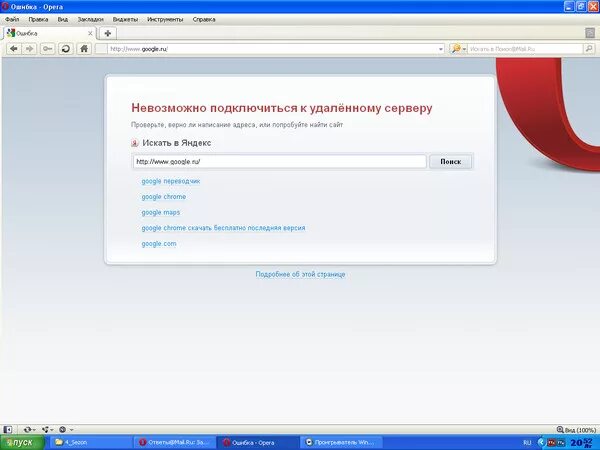This screenshot has width=600, height=450.
Task: Open the Виджеты menu
Action: pos(125,19)
